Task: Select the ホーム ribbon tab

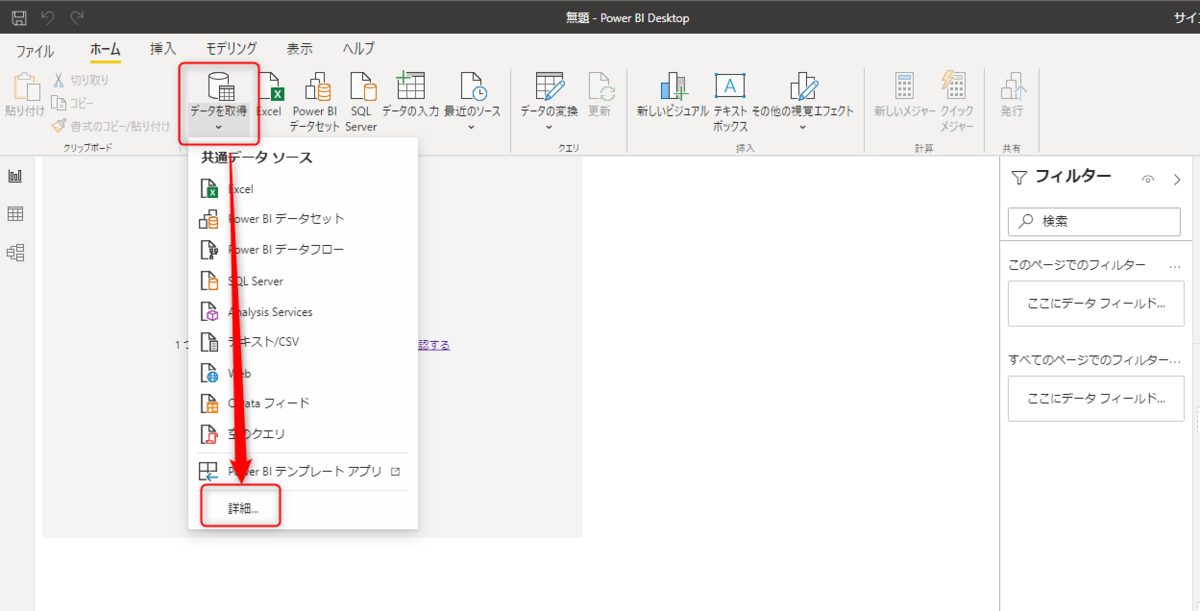Action: coord(105,49)
